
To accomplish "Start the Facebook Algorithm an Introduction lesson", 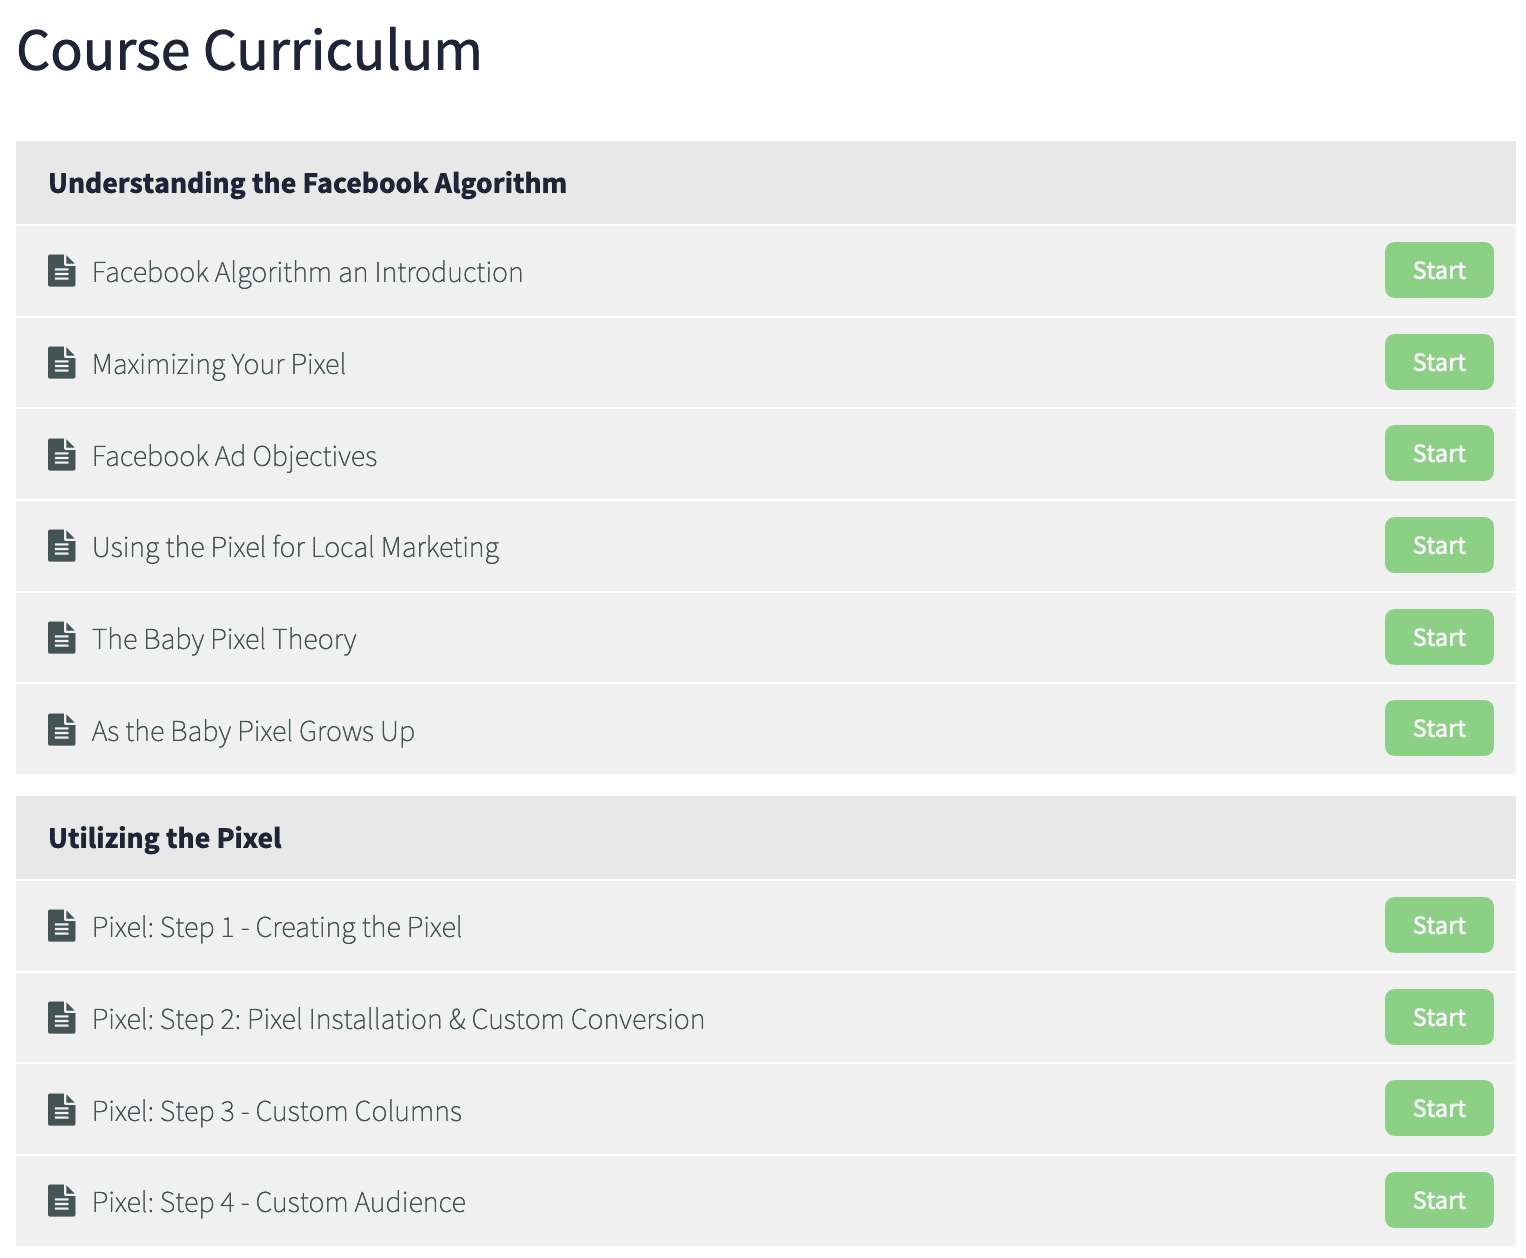I will pyautogui.click(x=1439, y=270).
